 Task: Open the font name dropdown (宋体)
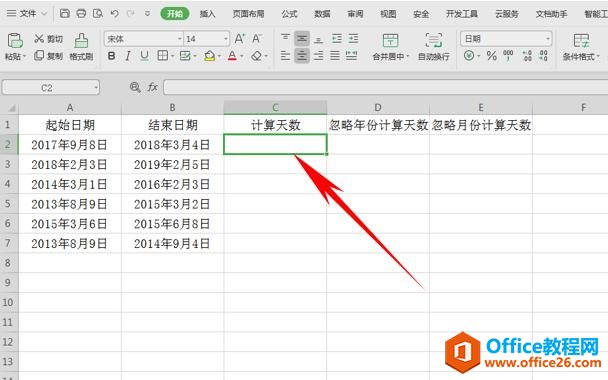[180, 39]
